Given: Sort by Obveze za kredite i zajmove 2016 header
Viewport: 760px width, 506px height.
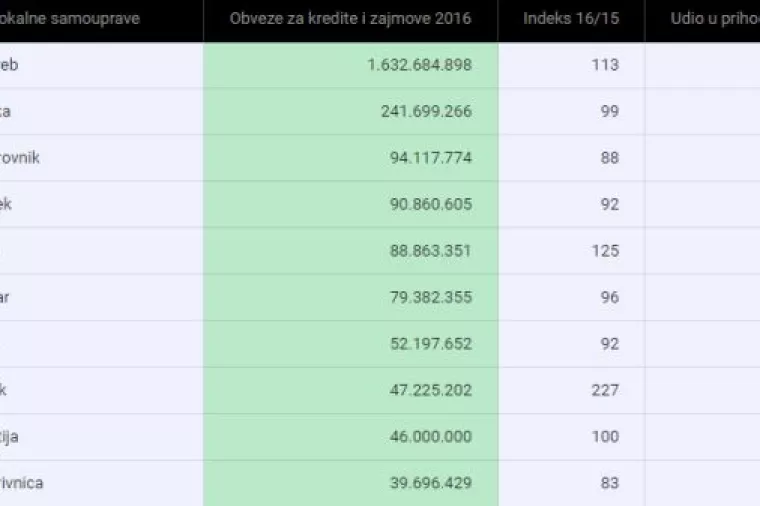Looking at the screenshot, I should pyautogui.click(x=350, y=19).
